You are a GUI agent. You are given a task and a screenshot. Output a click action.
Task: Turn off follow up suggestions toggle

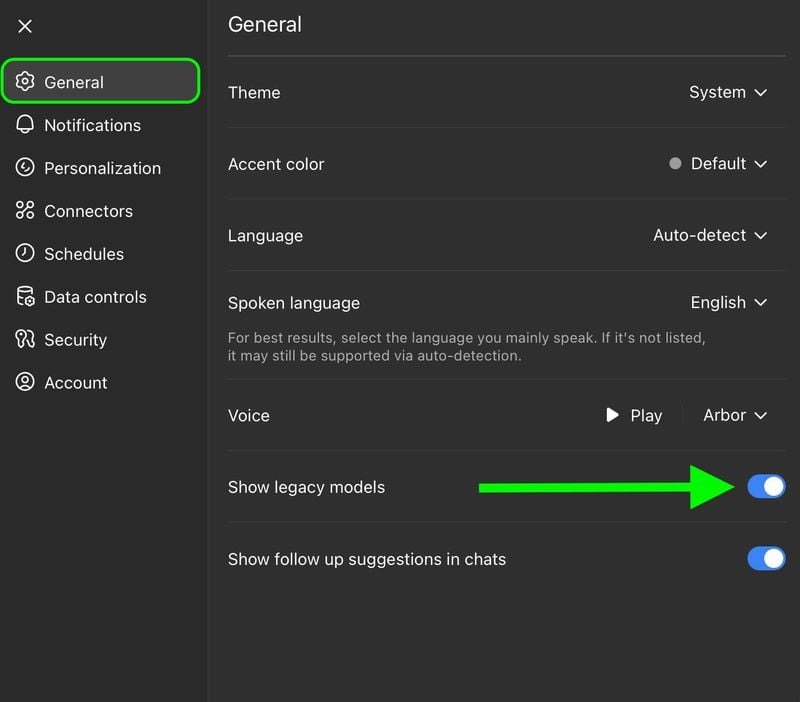[766, 559]
